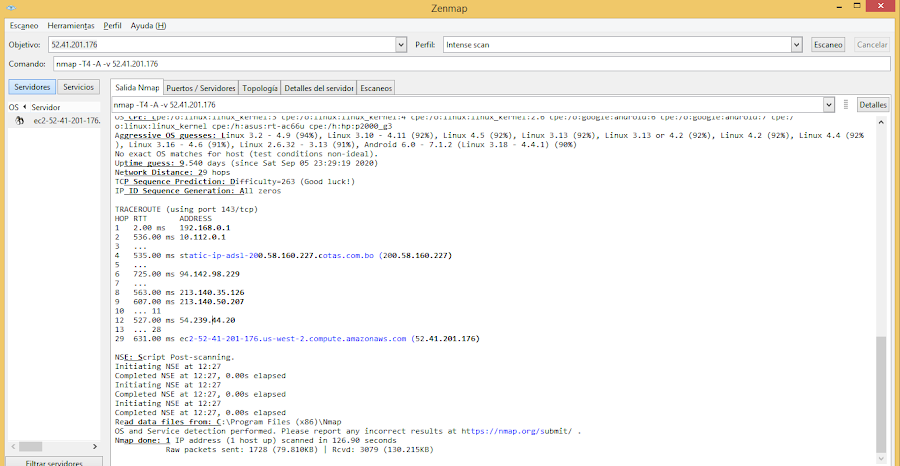Switch to the Detalles del servidor tab
The image size is (900, 466).
(319, 88)
